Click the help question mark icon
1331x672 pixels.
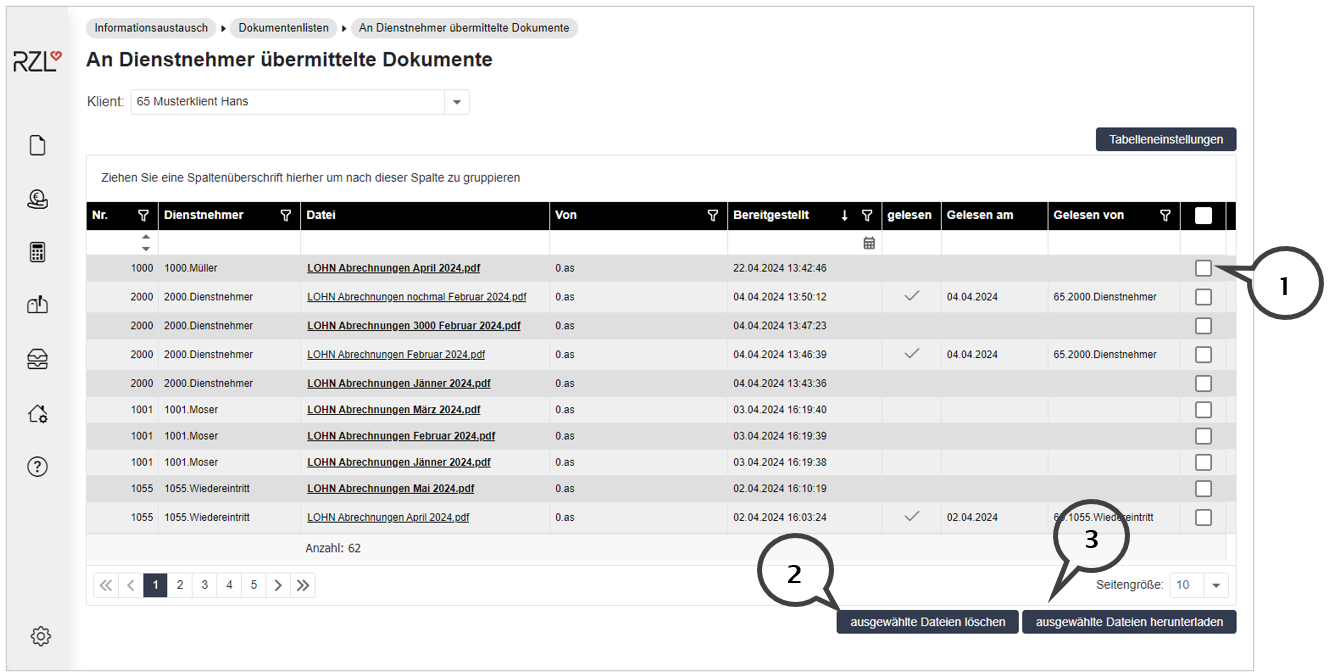37,467
